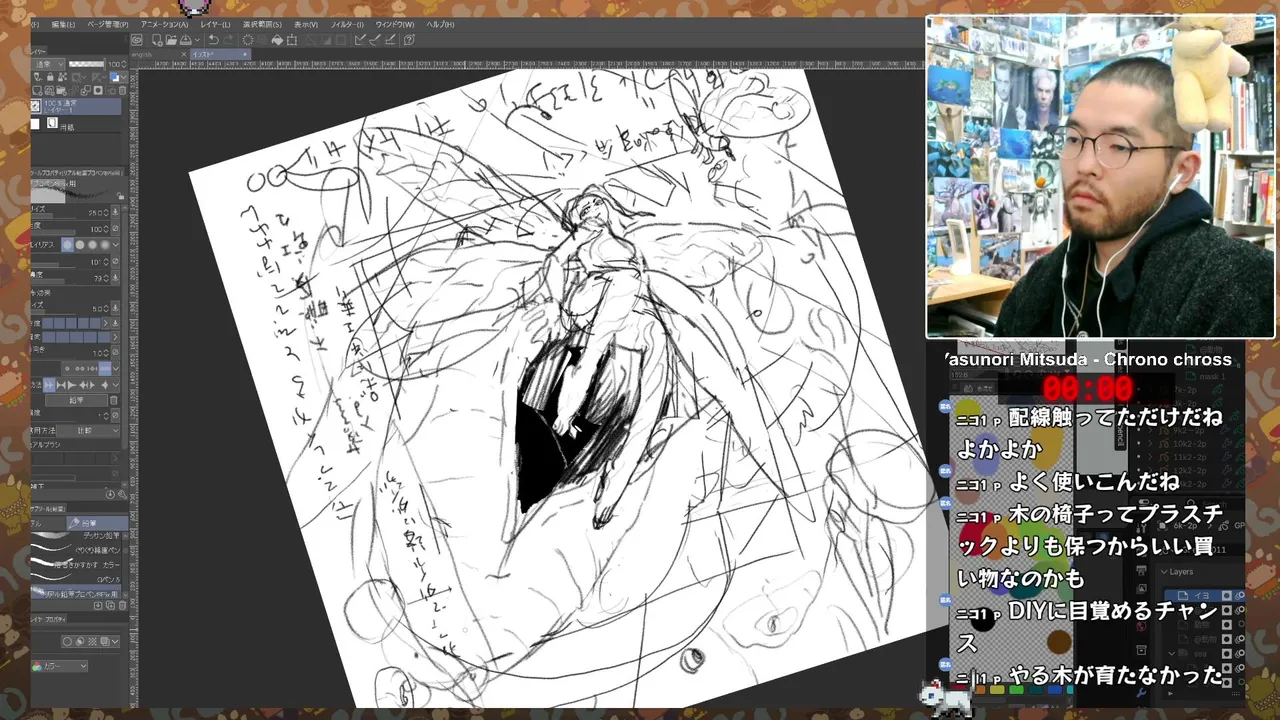Delete the paper texture with trash icon
The image size is (1280, 720).
[x=114, y=399]
